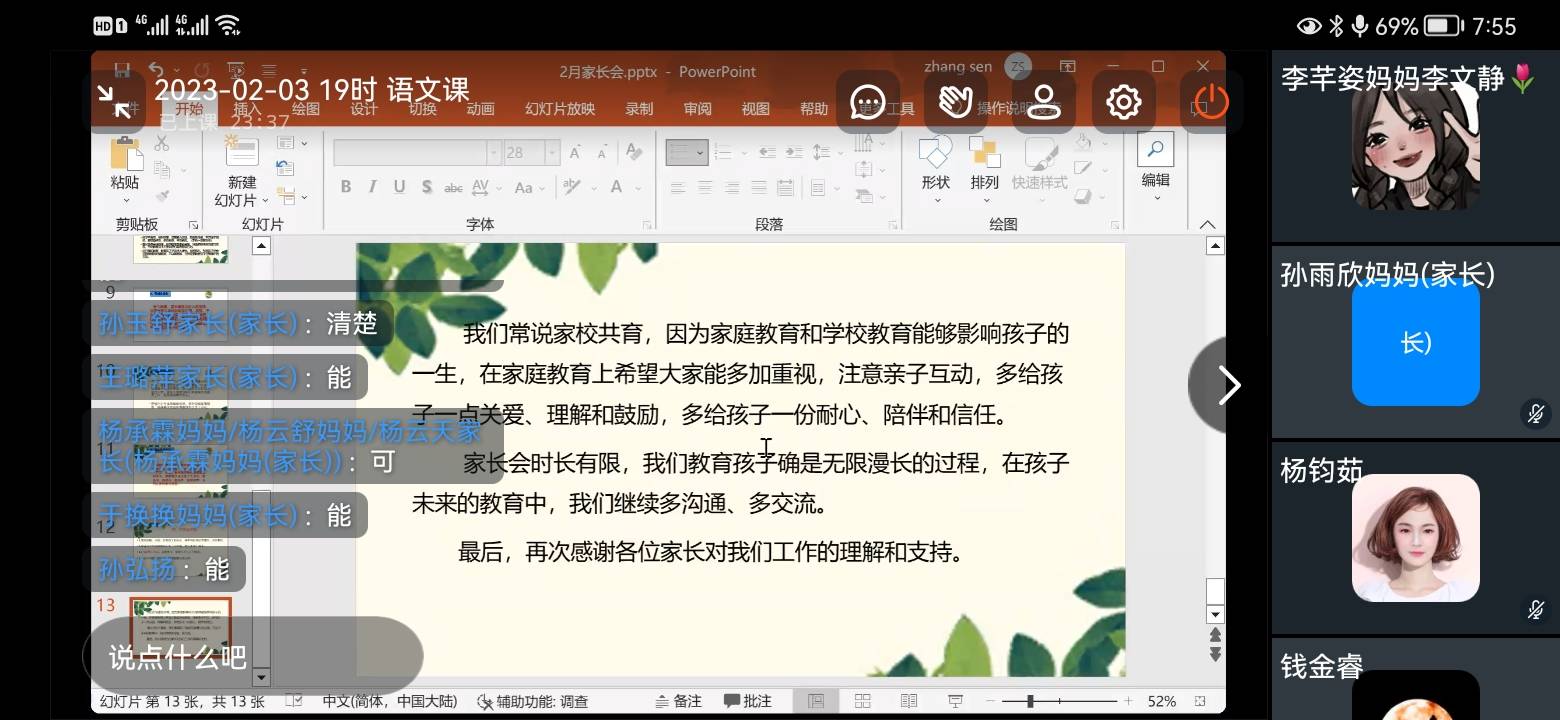Toggle Notes (备注) pane in status bar
The height and width of the screenshot is (720, 1560).
(x=678, y=701)
